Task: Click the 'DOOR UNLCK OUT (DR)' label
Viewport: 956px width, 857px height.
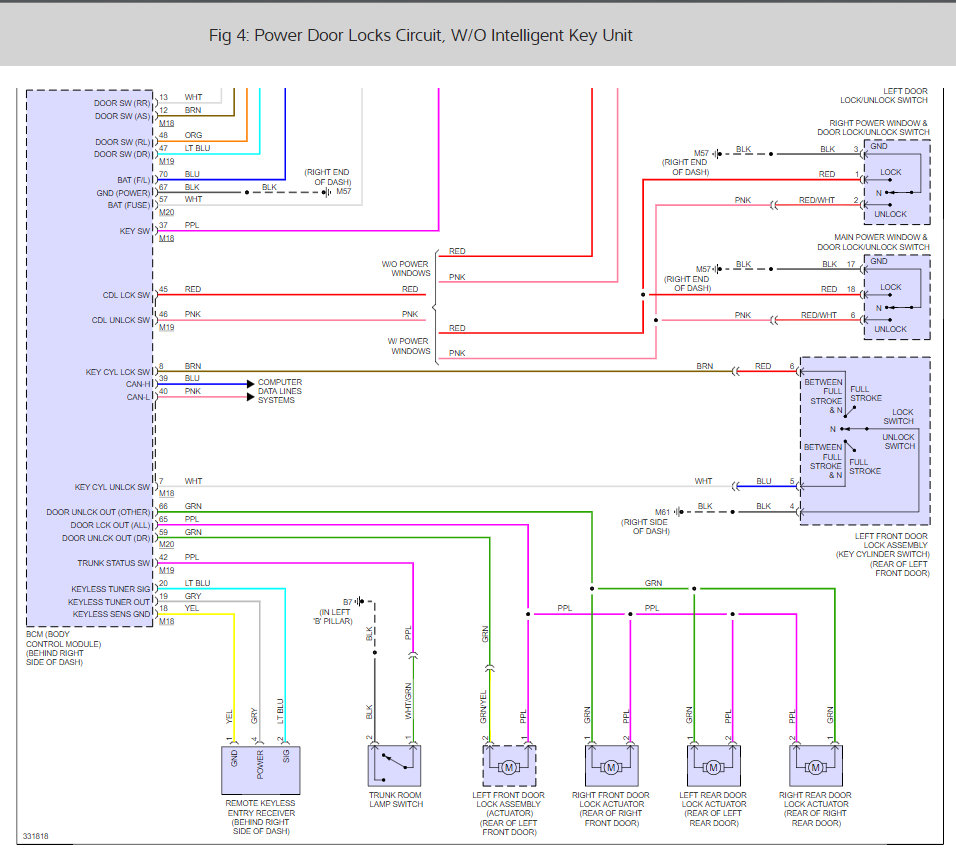Action: pyautogui.click(x=106, y=538)
